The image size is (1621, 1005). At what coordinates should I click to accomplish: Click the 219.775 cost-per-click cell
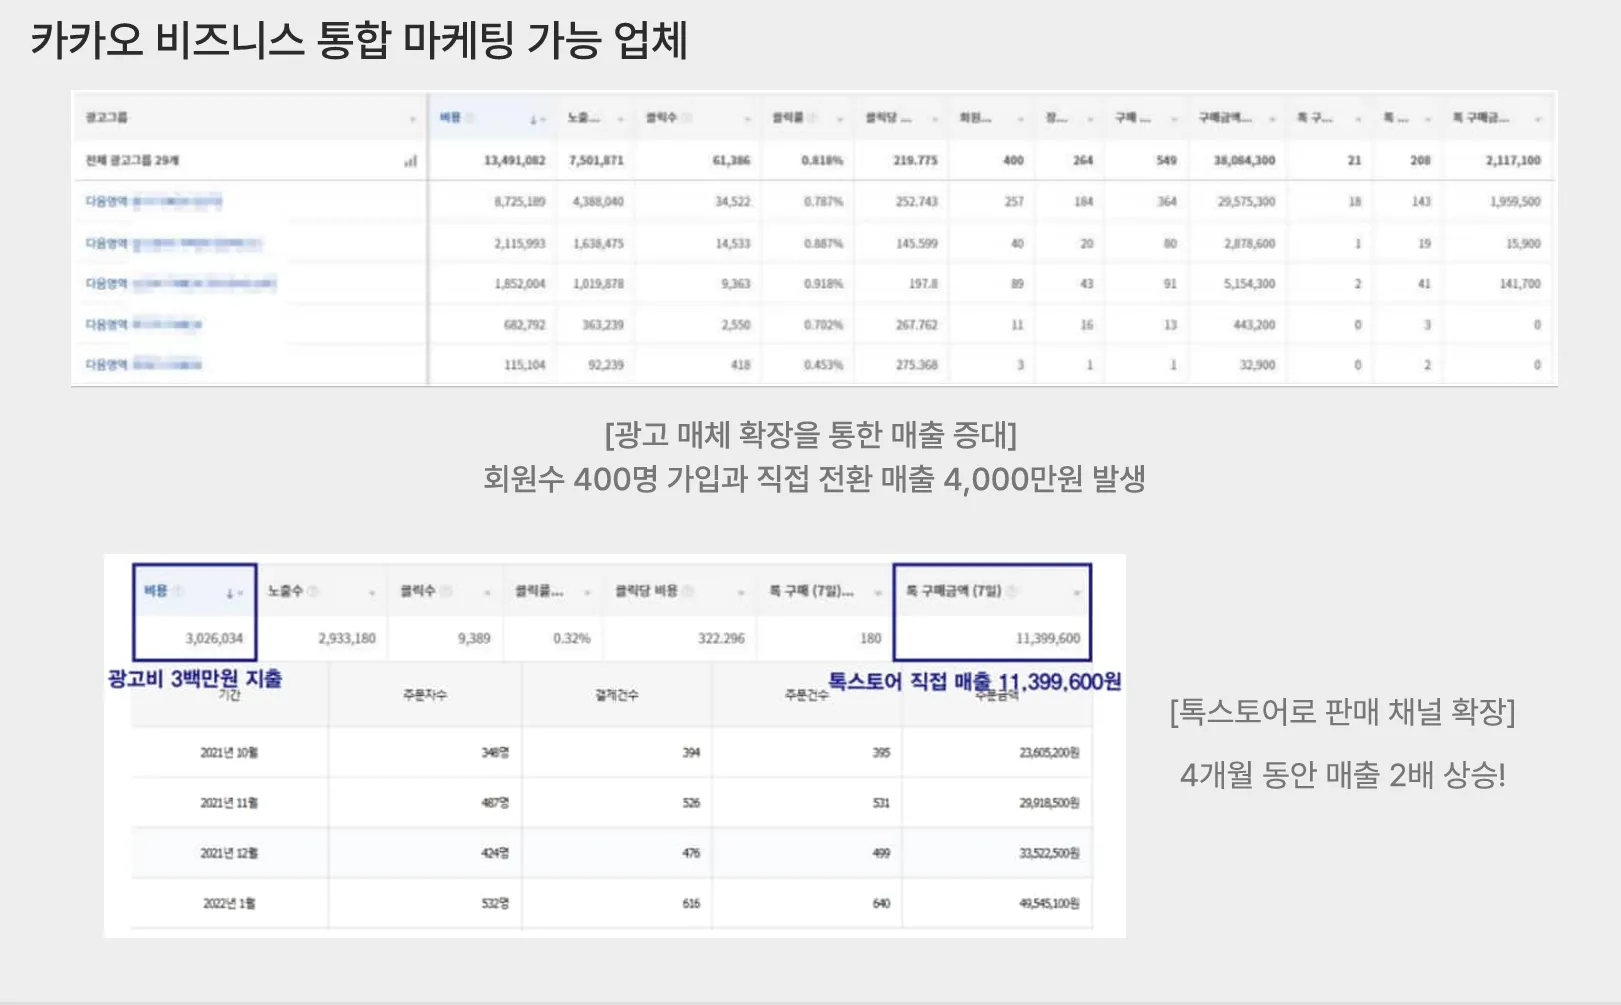point(915,160)
